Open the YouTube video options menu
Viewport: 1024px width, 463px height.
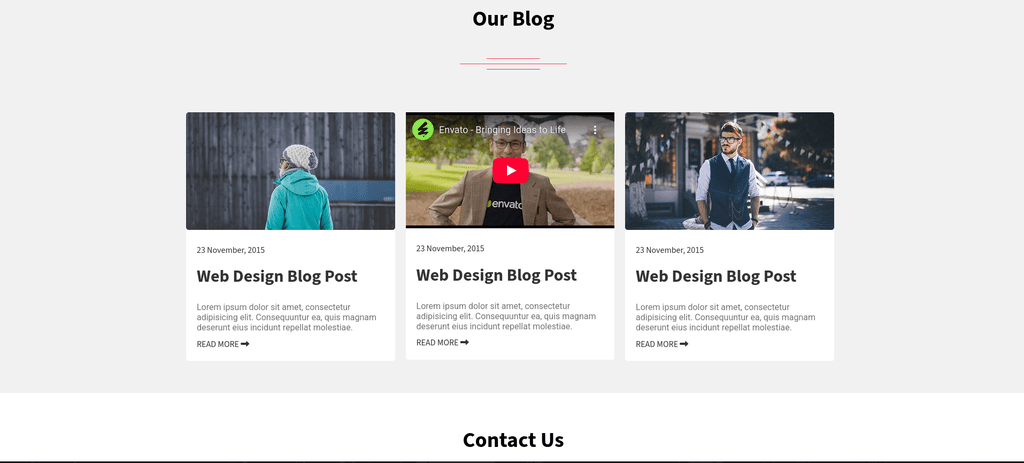point(595,130)
